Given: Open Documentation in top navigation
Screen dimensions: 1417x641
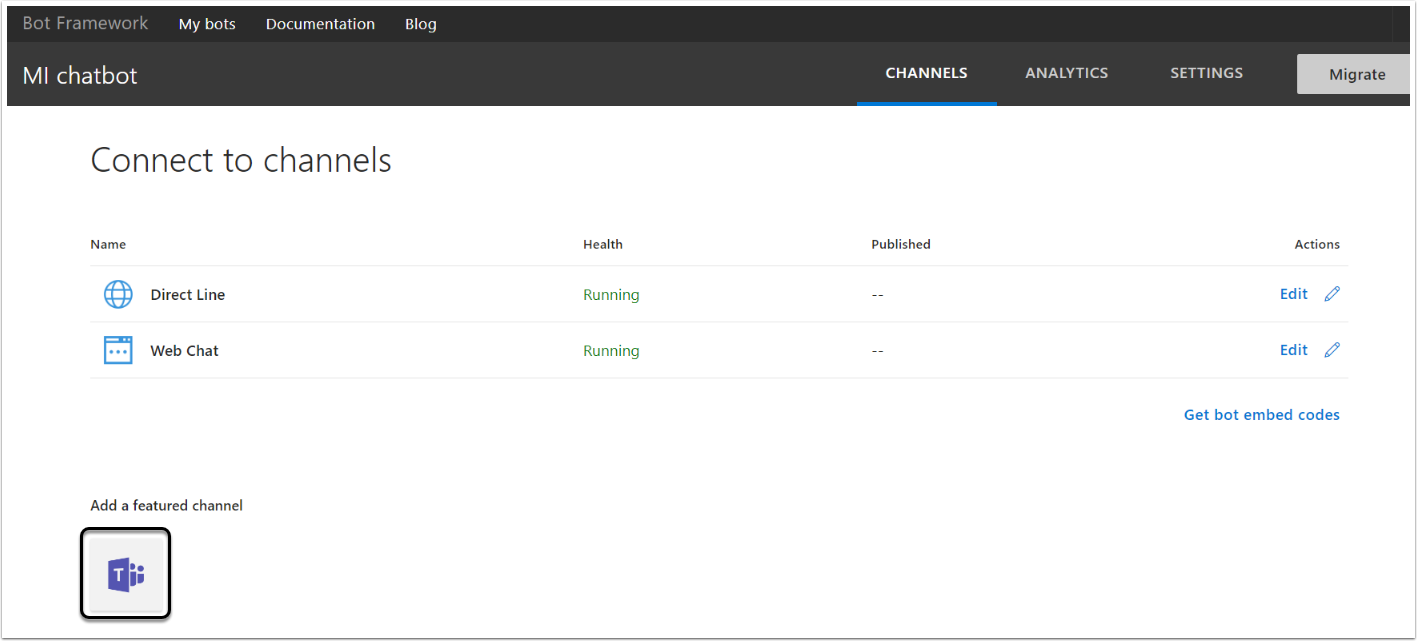Looking at the screenshot, I should click(x=320, y=24).
